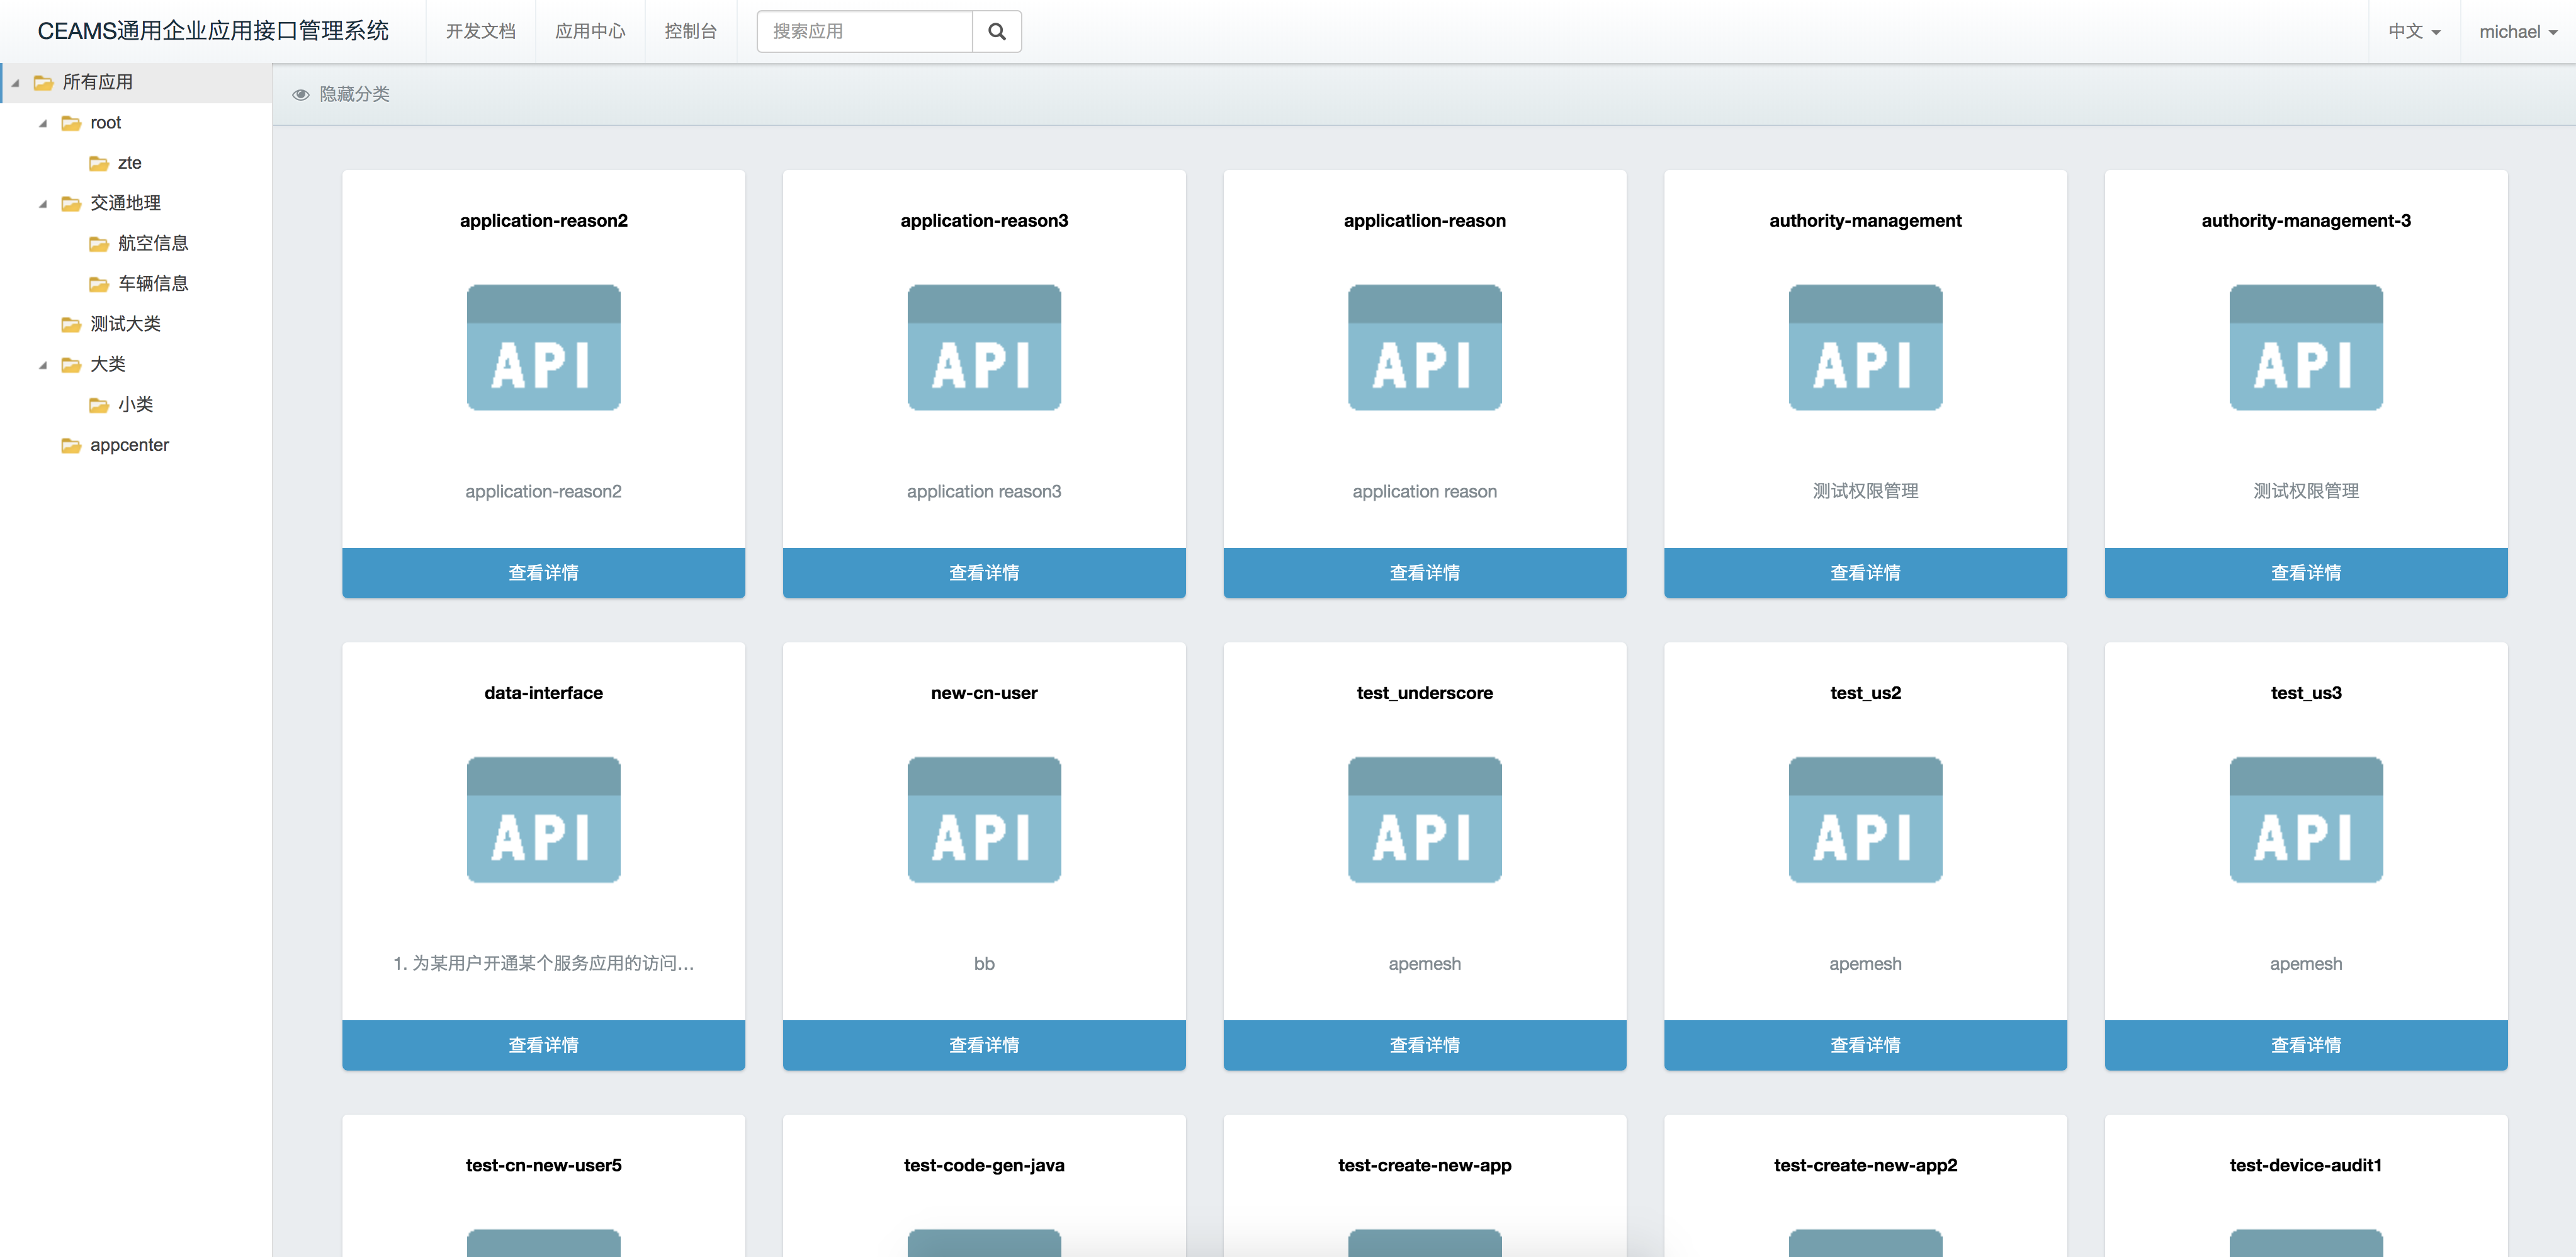View details of test_underscore via 查看详情
The width and height of the screenshot is (2576, 1257).
[1424, 1045]
